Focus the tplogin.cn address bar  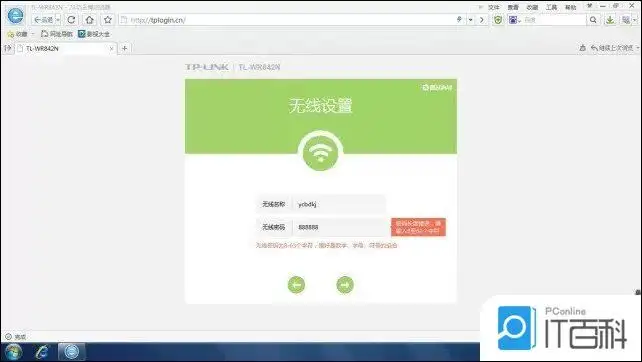[x=287, y=20]
